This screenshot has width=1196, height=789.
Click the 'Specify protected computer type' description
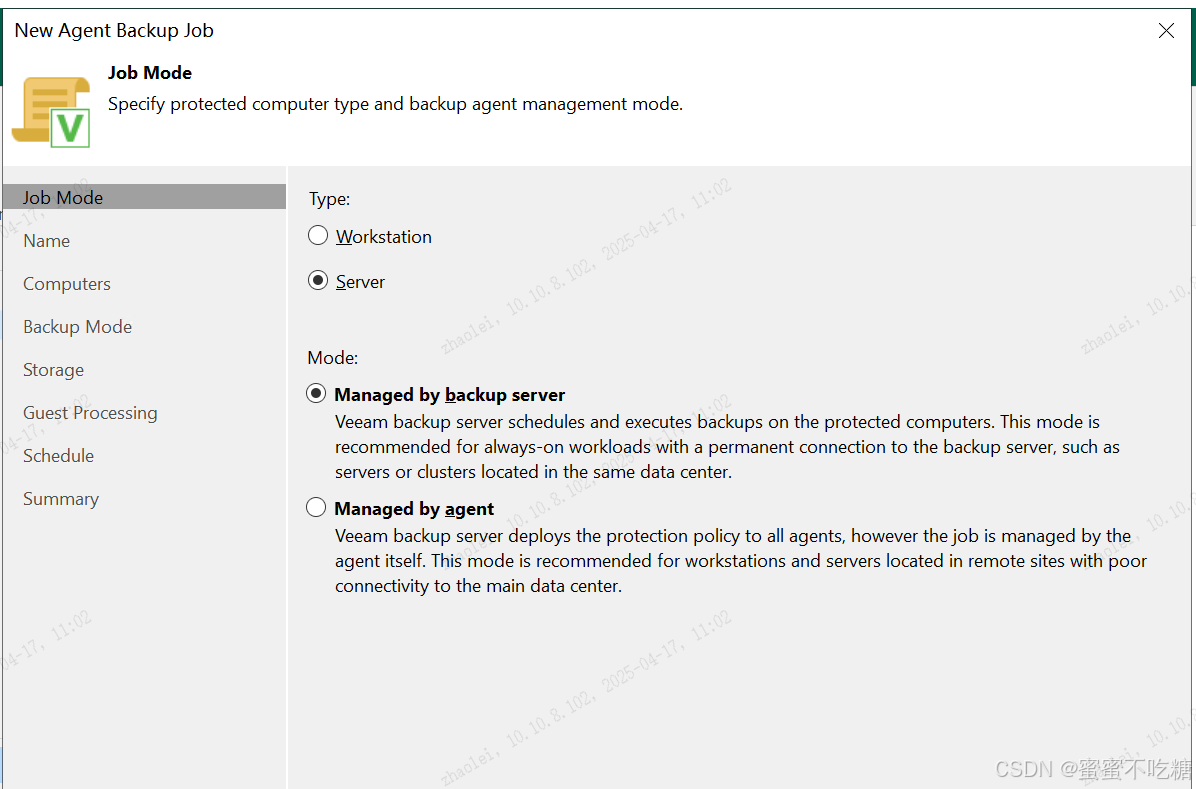[x=395, y=104]
